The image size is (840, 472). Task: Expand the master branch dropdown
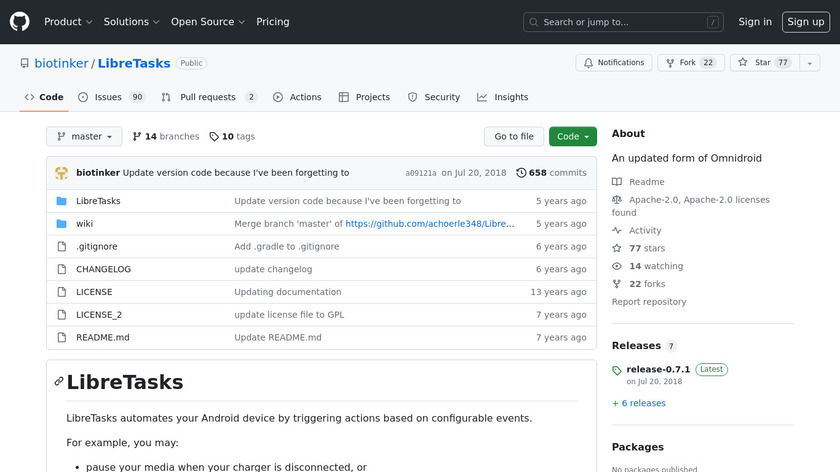pyautogui.click(x=84, y=137)
